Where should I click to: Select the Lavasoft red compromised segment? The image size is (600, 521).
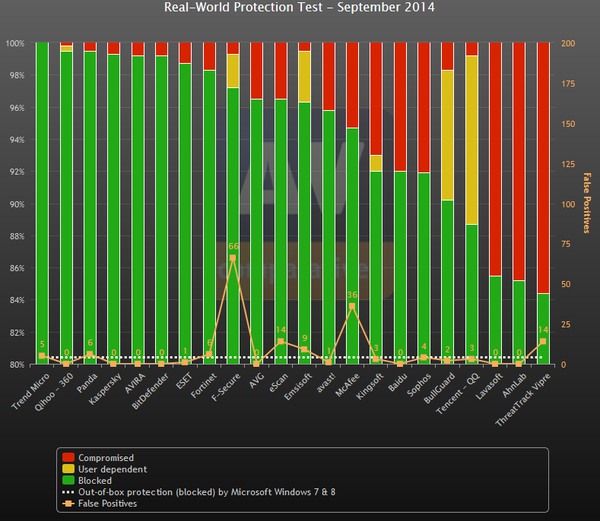point(495,159)
